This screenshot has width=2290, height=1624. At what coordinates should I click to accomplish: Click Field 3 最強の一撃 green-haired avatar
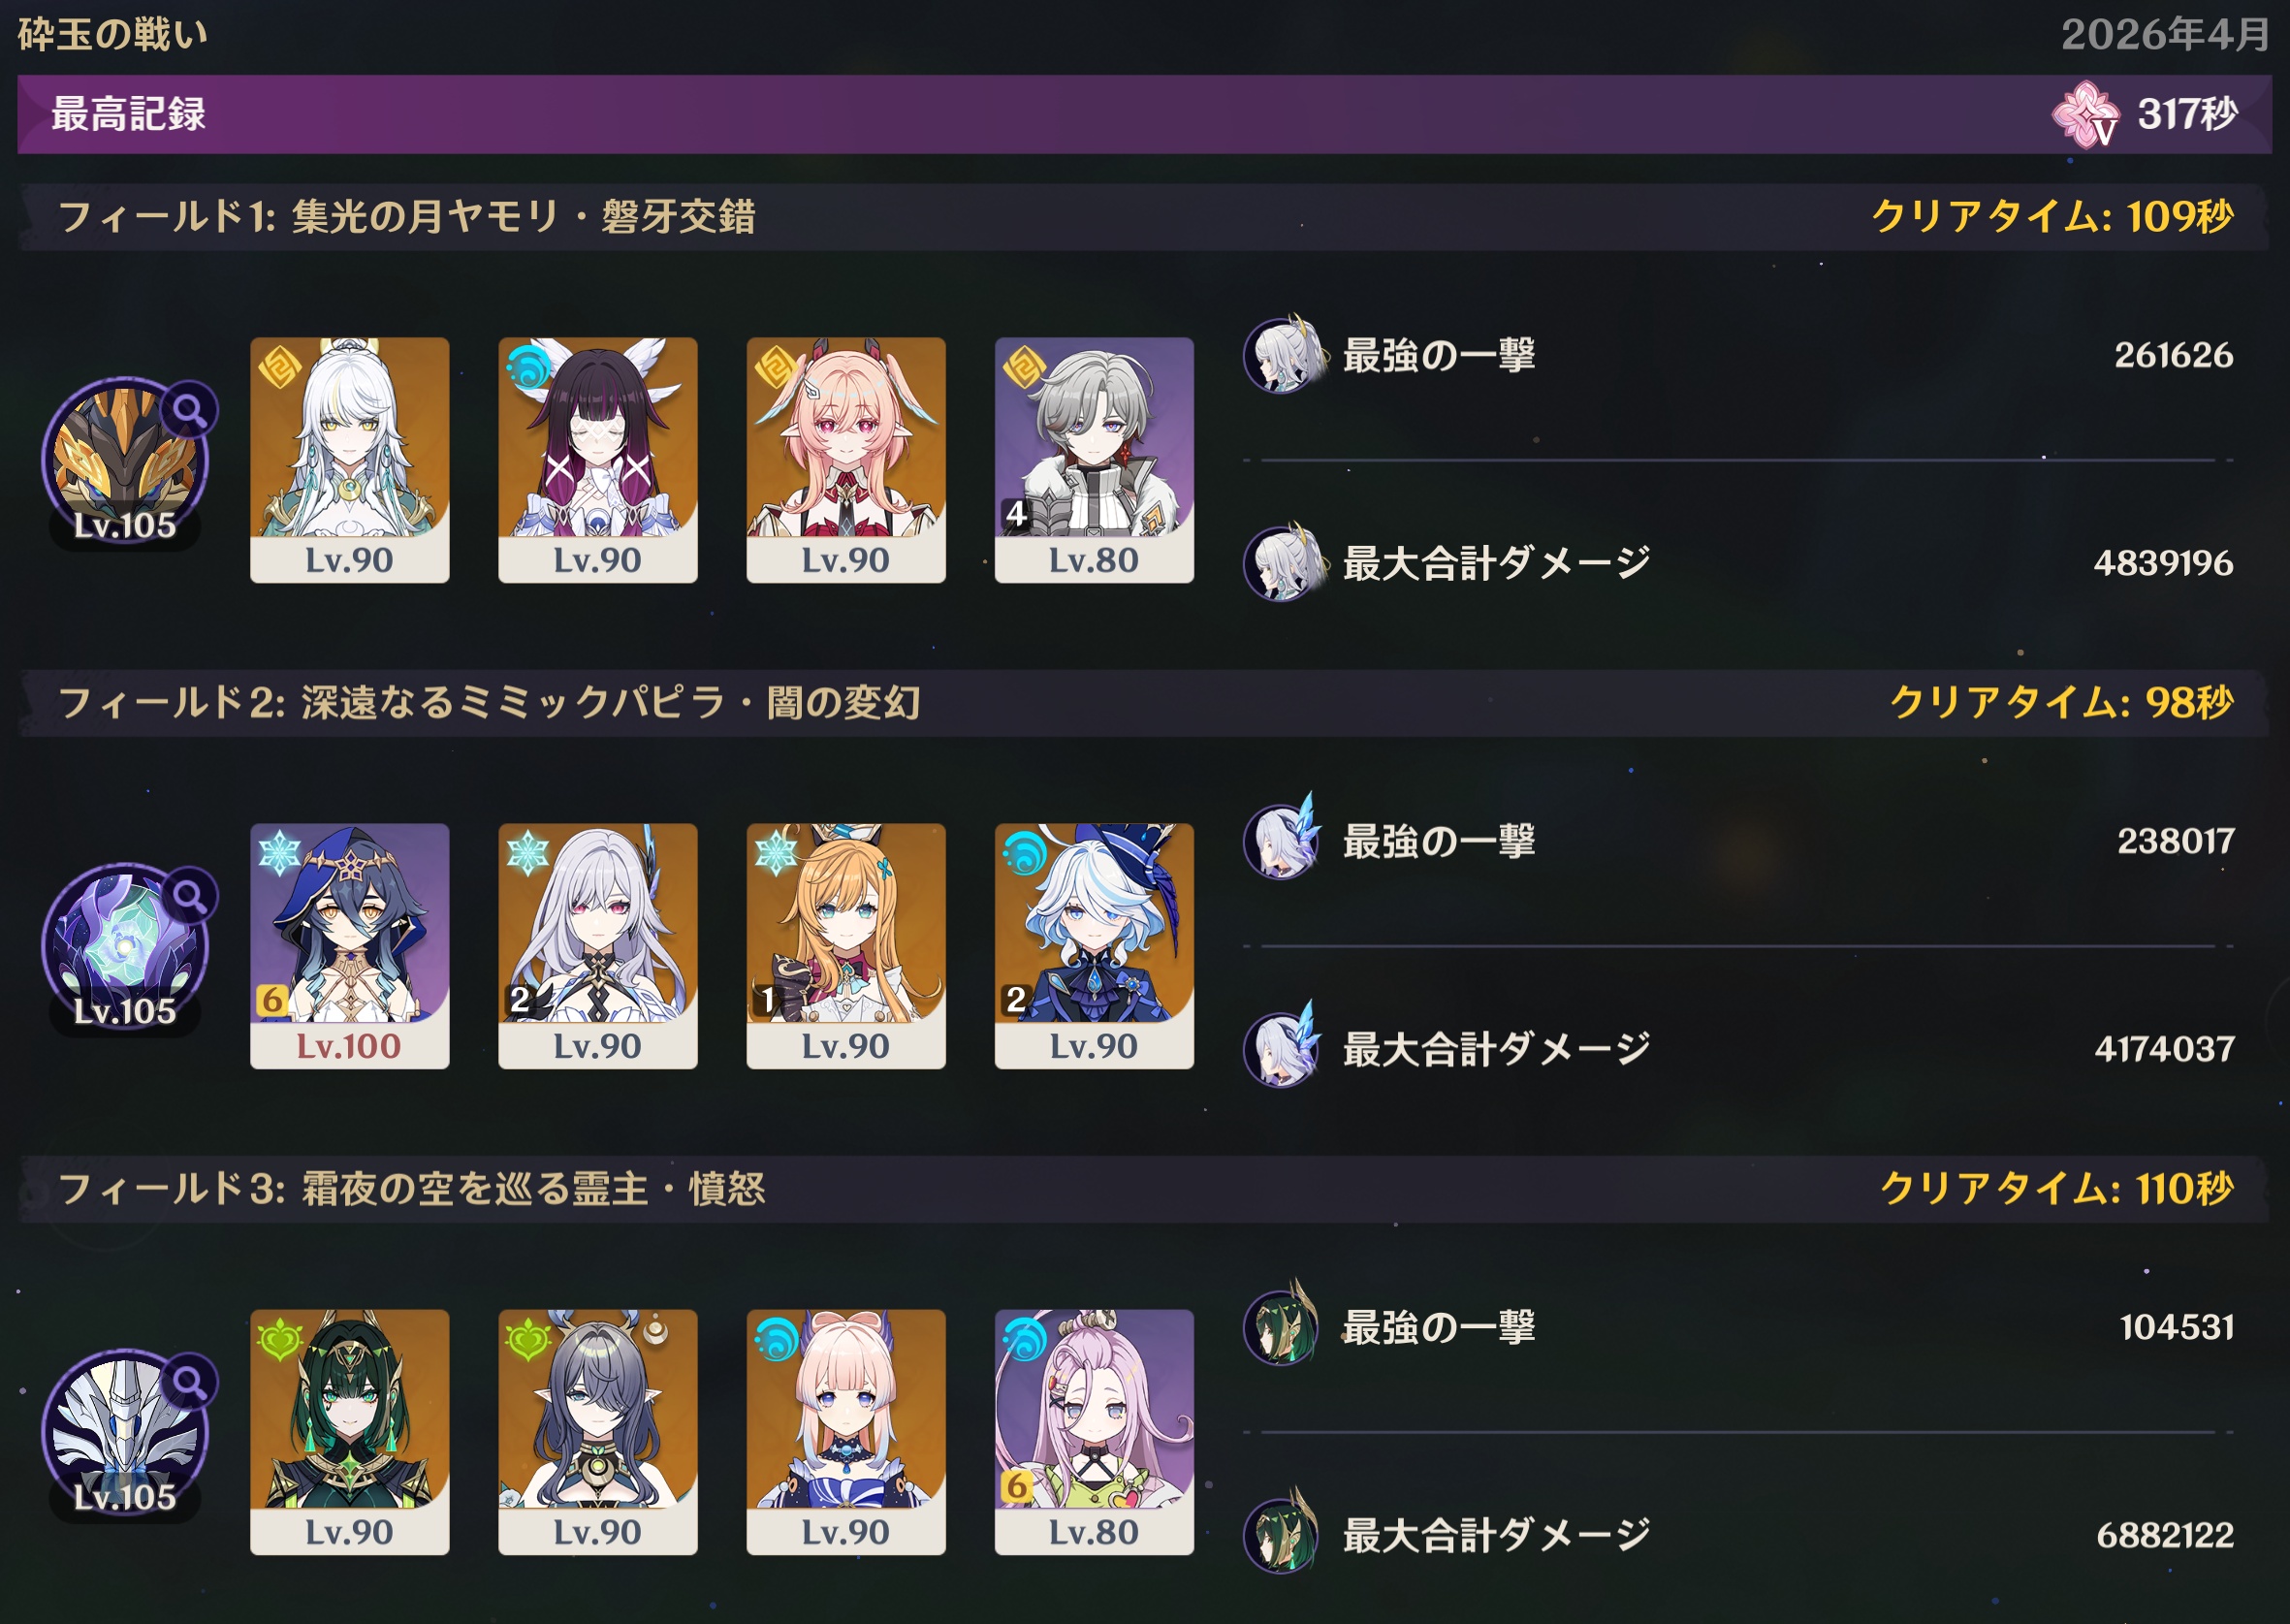[1280, 1326]
